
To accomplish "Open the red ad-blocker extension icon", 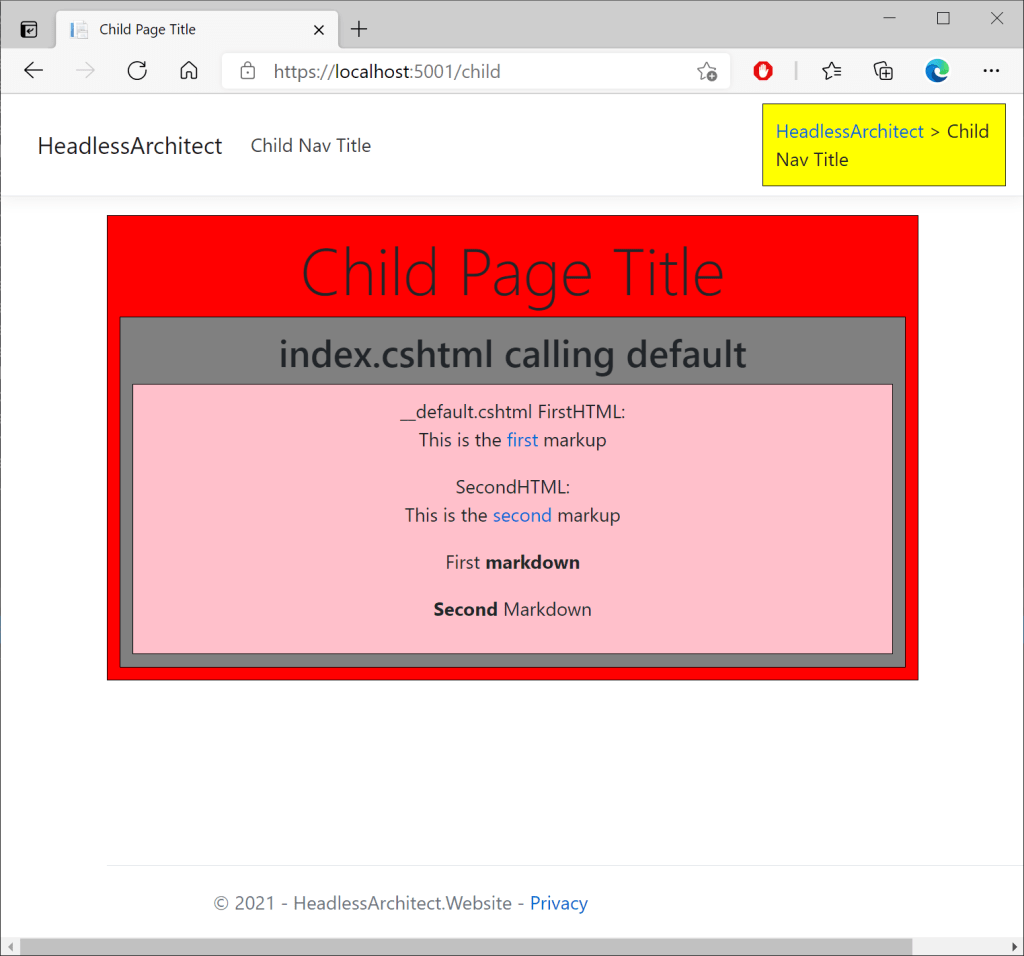I will point(763,71).
